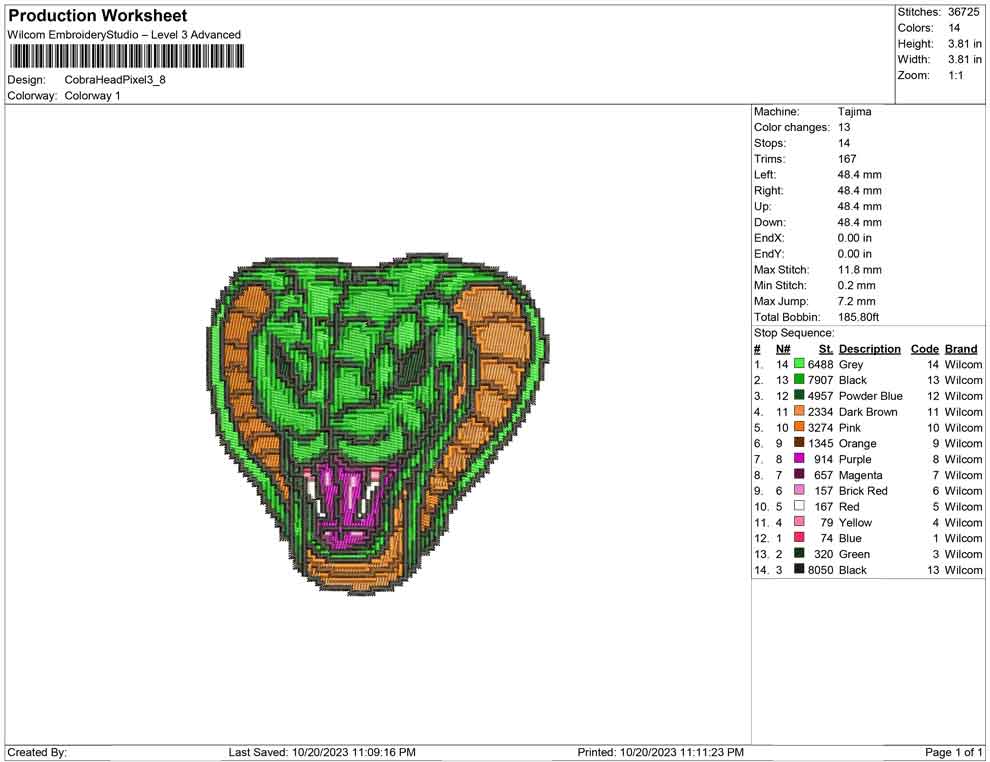Click 'Dark Brown' description text
990x762 pixels.
(x=868, y=412)
